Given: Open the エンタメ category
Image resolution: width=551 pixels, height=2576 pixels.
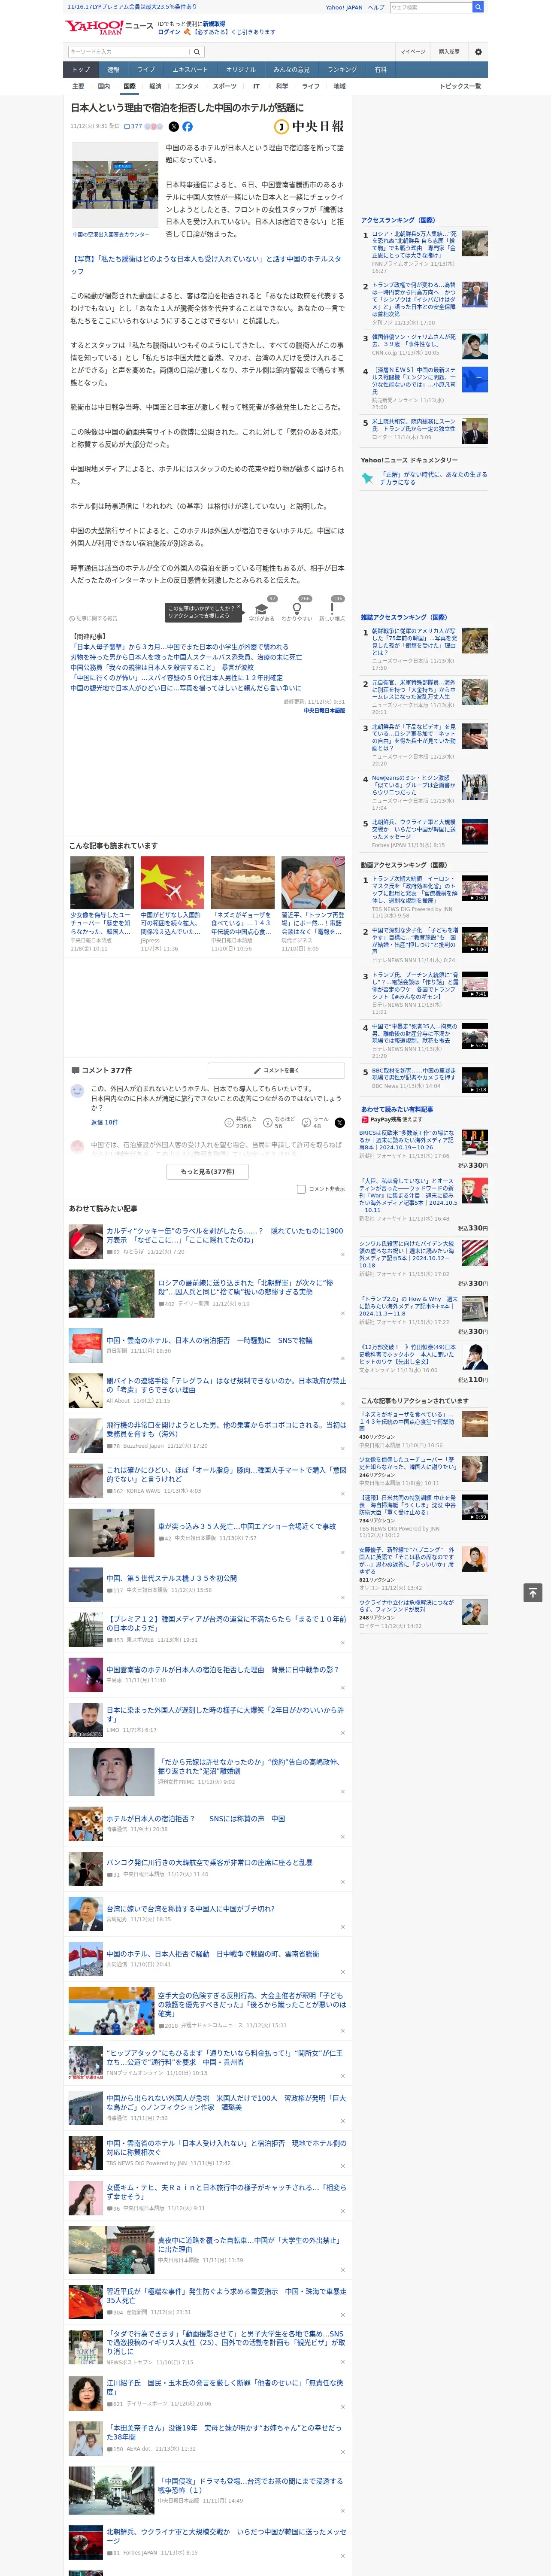Looking at the screenshot, I should (187, 86).
